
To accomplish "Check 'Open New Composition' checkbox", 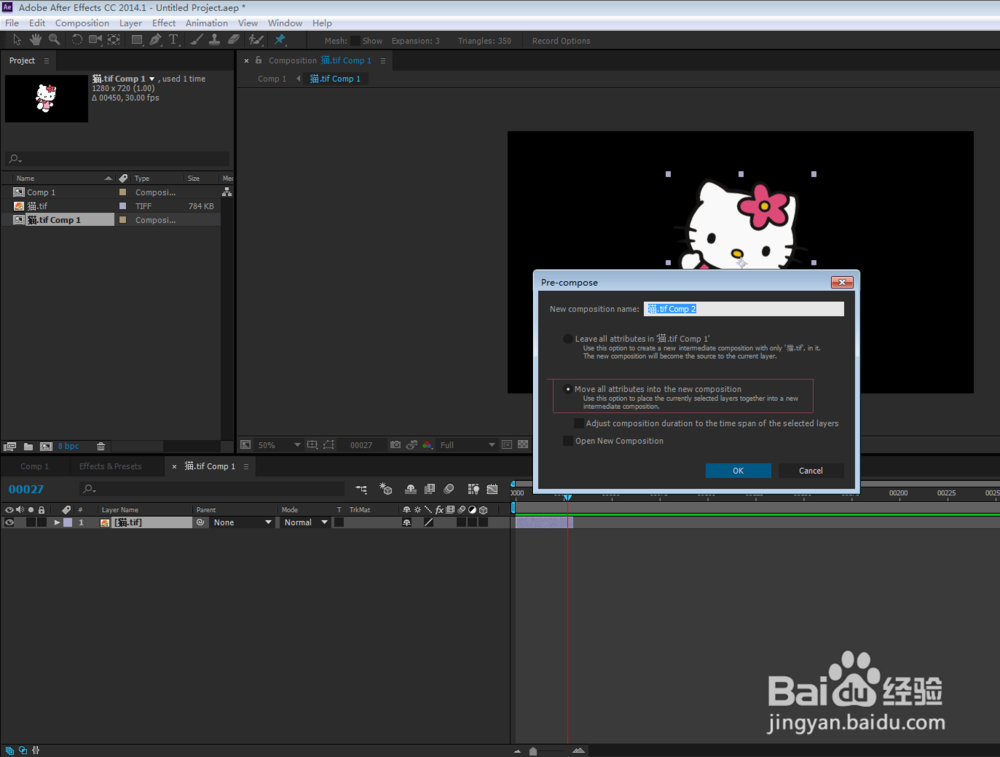I will (x=568, y=441).
